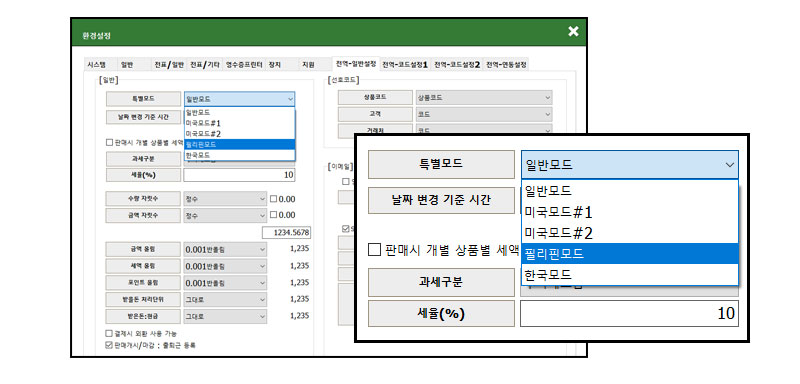Click the 세액 올림 button
The height and width of the screenshot is (384, 800).
tap(143, 266)
